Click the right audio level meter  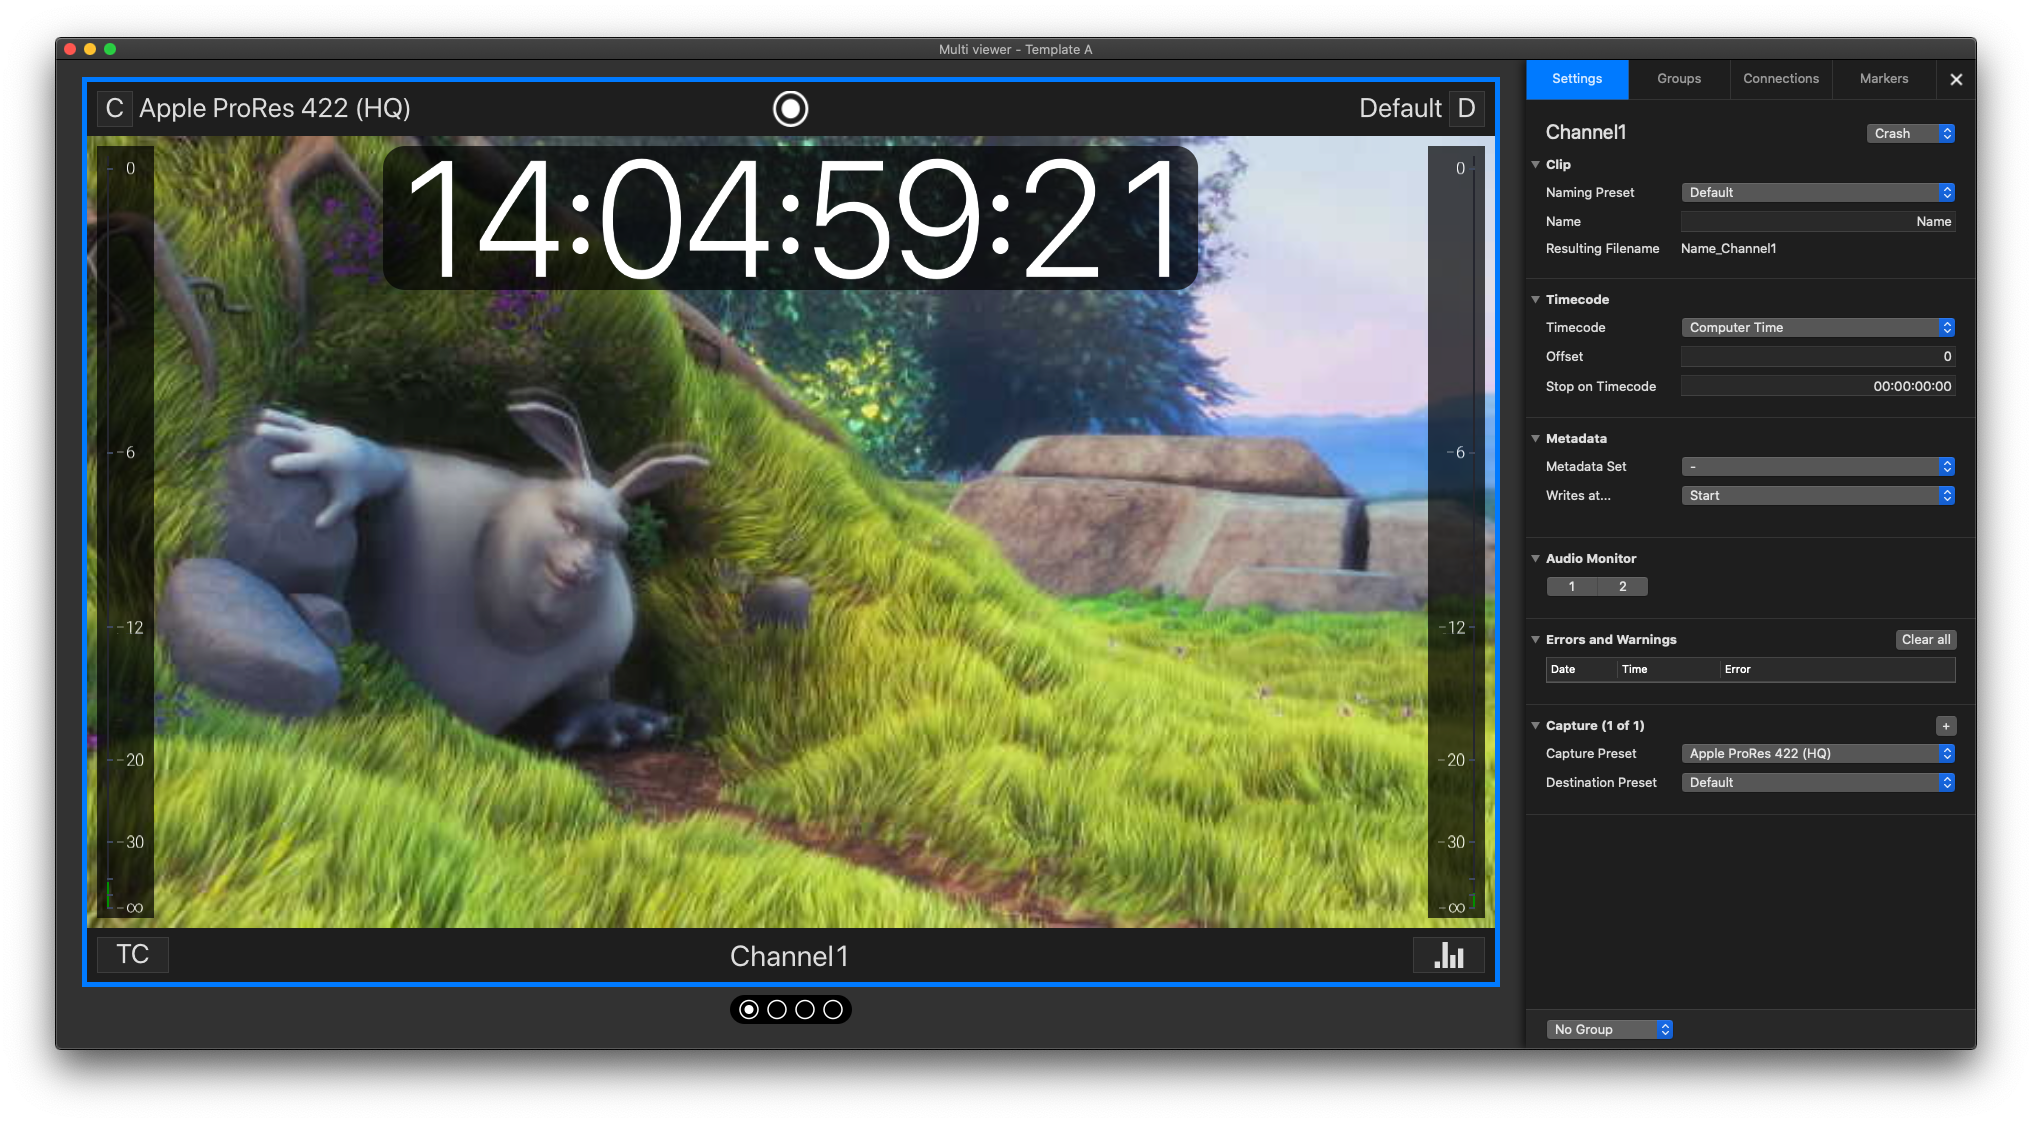1456,532
